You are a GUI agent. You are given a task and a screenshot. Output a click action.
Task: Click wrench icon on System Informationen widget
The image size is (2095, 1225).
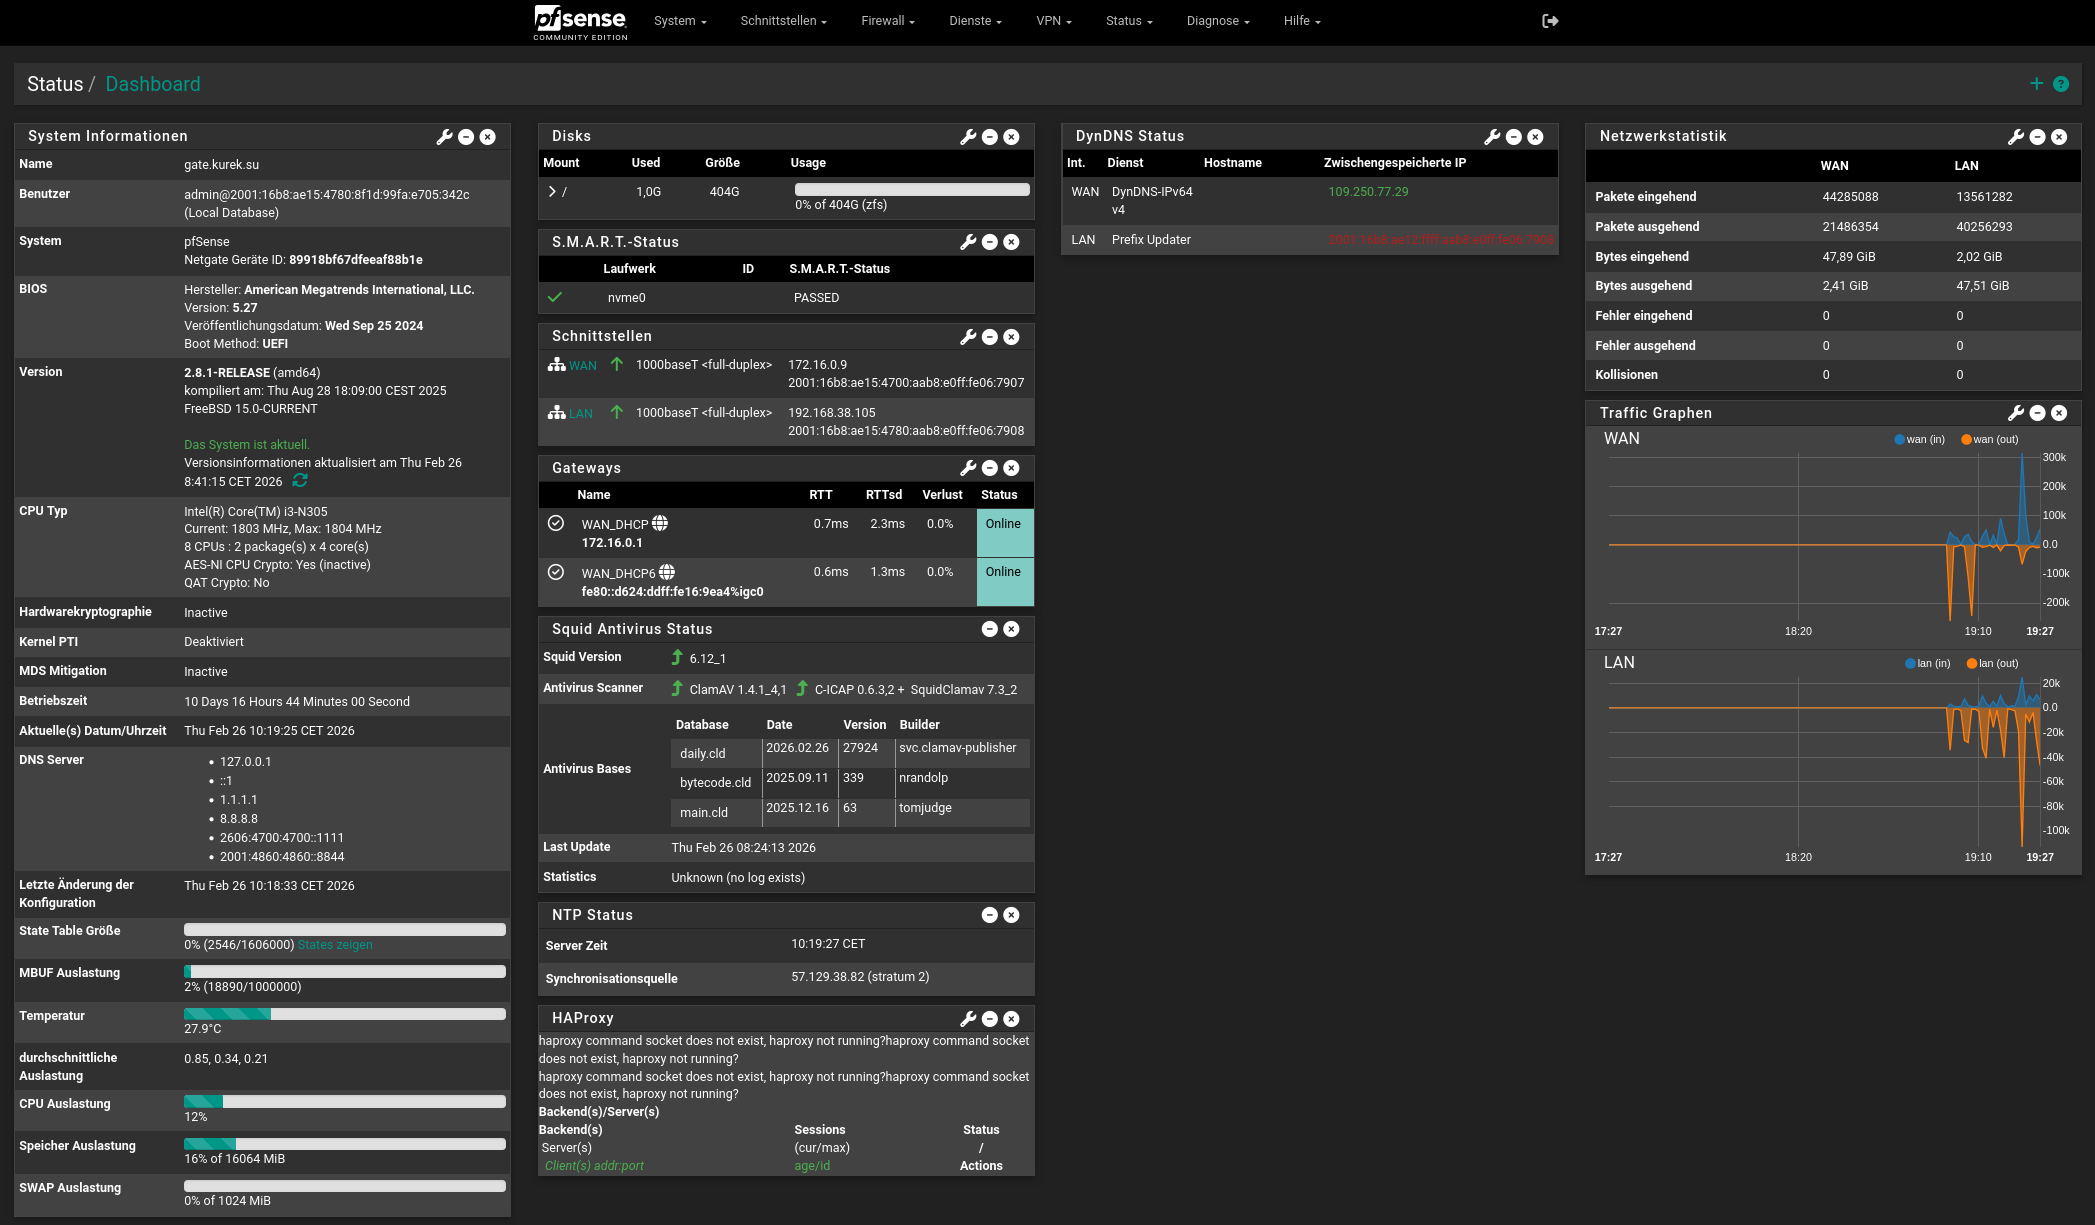point(444,137)
